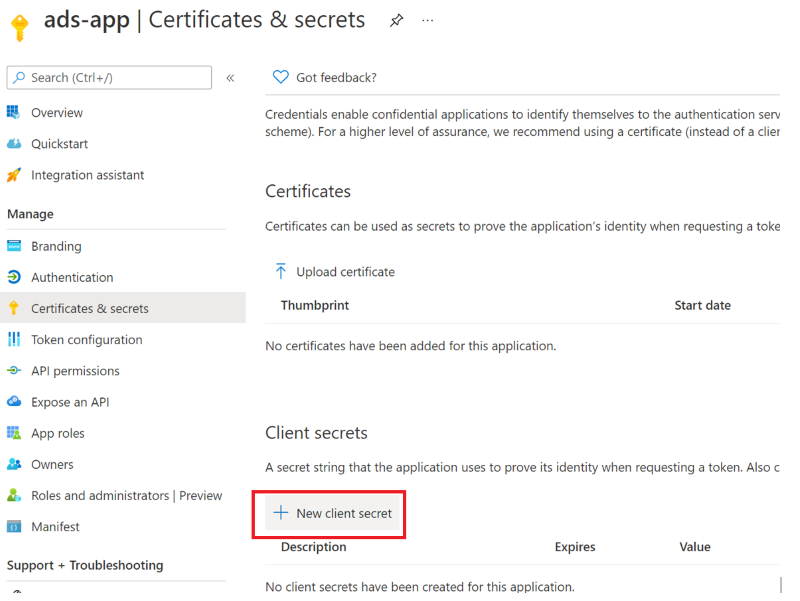Open the Got feedback? link
The image size is (800, 601).
336,78
